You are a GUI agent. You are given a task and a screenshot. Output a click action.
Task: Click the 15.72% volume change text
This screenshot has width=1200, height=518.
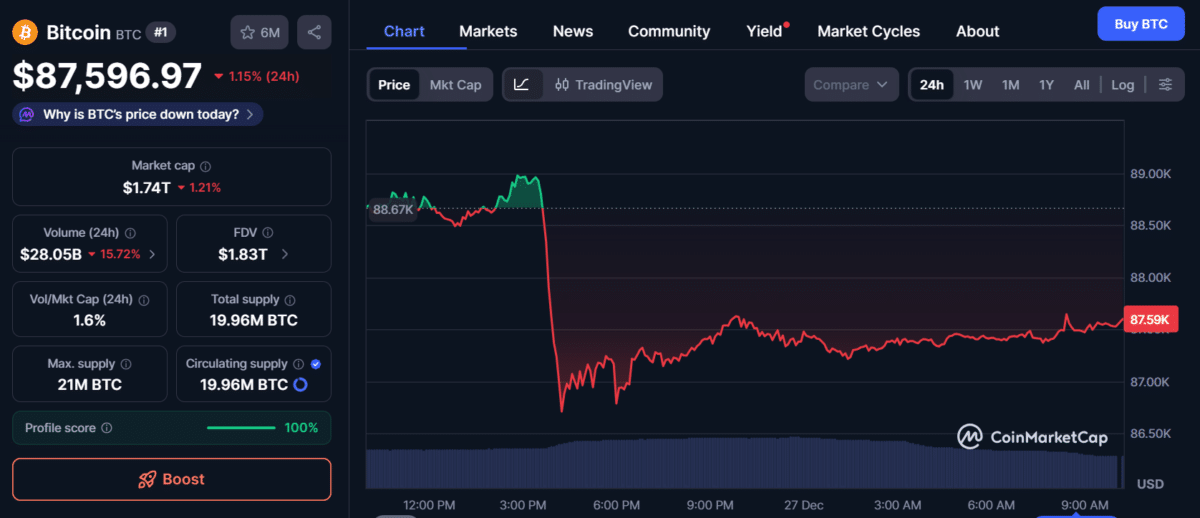coord(120,254)
